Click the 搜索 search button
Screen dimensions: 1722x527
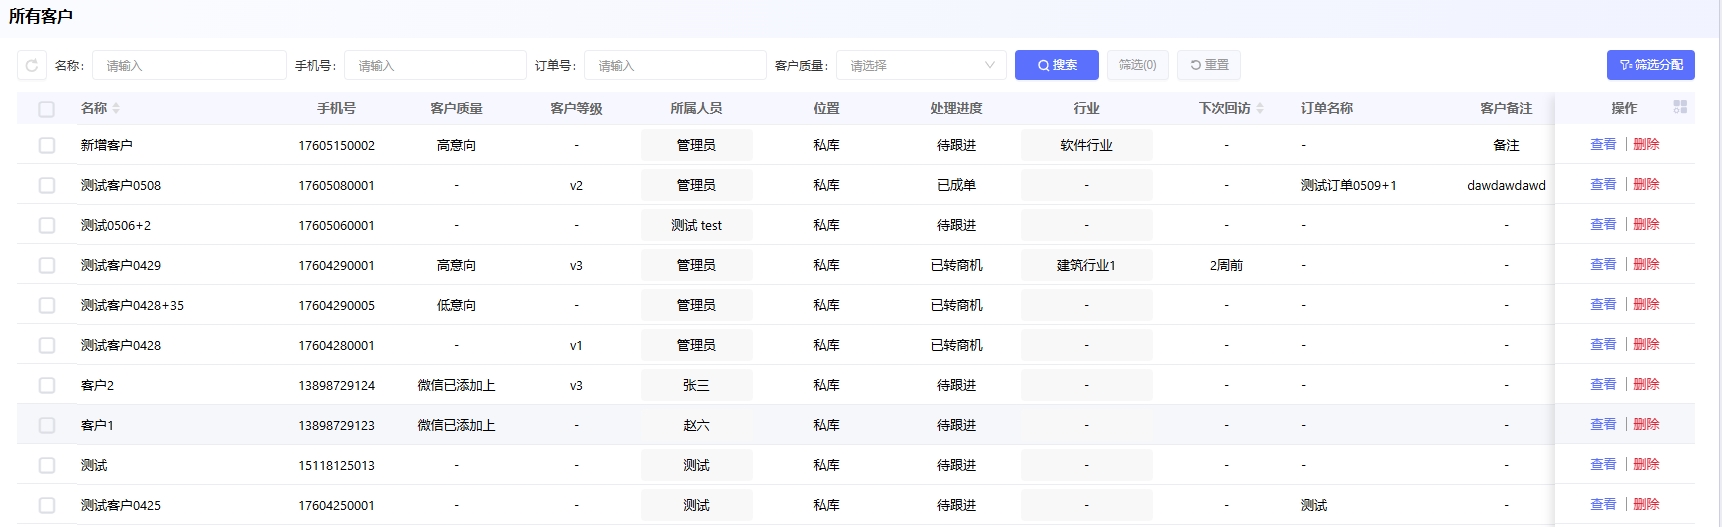point(1056,65)
